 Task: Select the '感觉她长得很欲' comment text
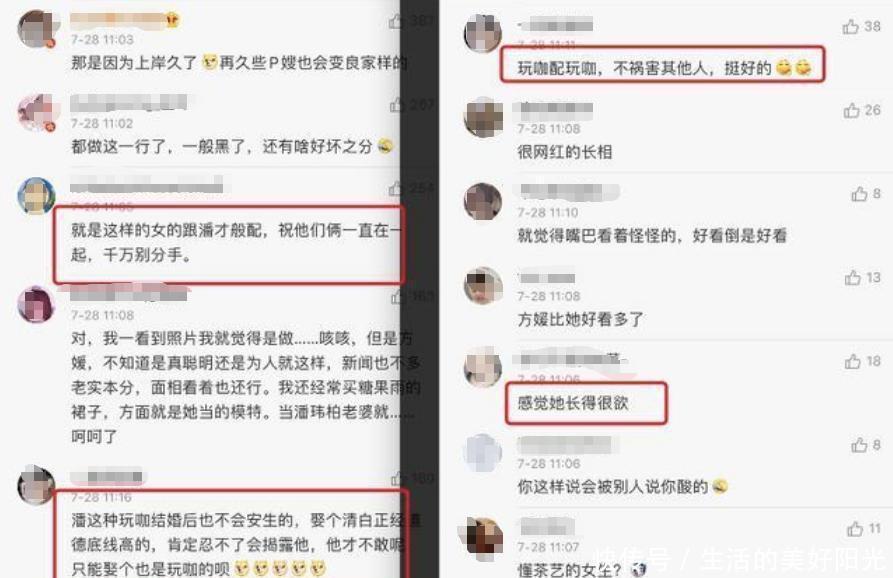click(572, 403)
